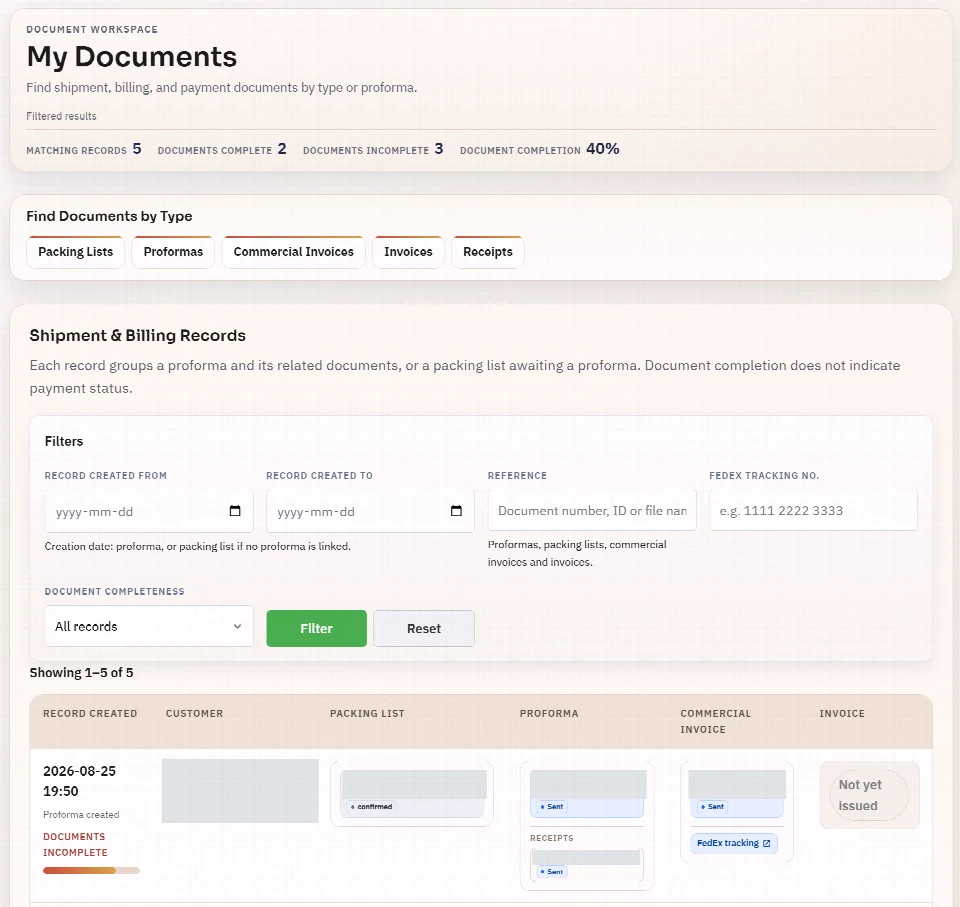Screen dimensions: 960x907
Task: Click the Reference search input
Action: (x=592, y=510)
